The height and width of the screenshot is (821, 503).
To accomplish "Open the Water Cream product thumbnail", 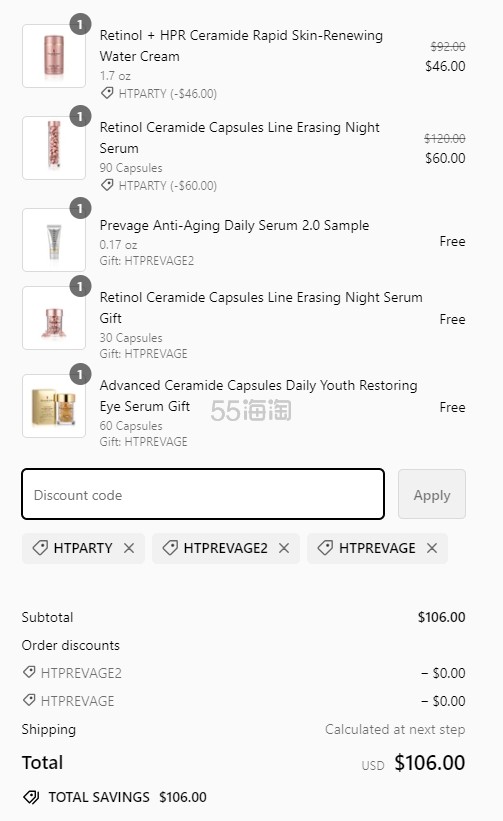I will [x=54, y=56].
